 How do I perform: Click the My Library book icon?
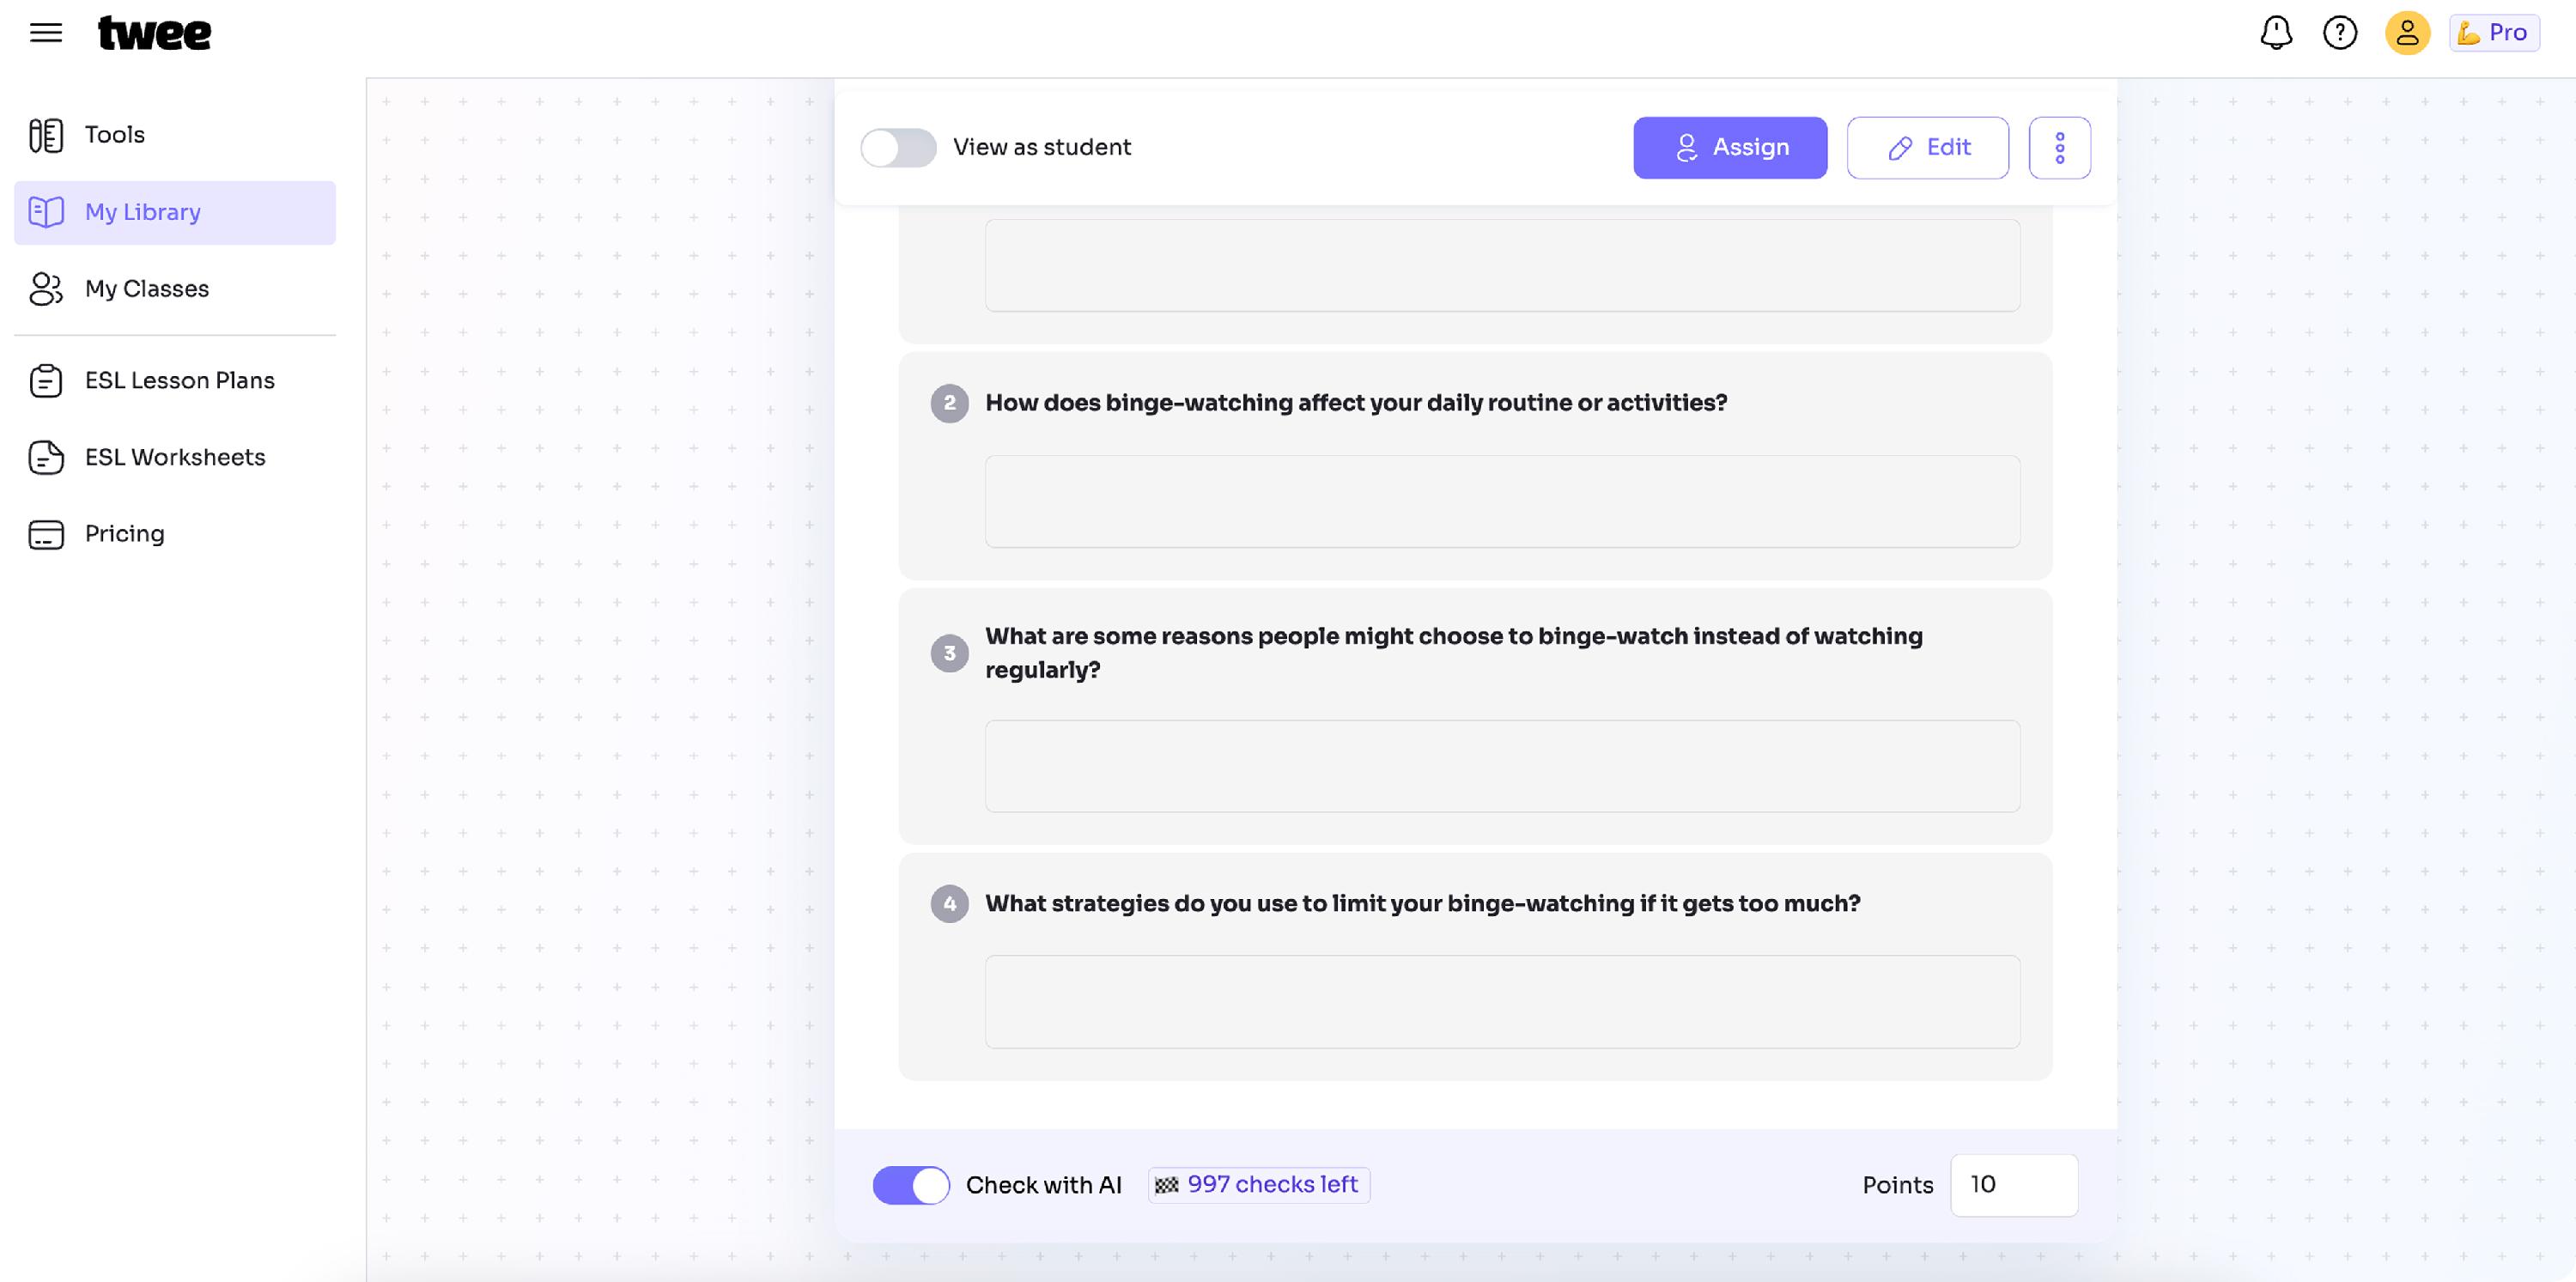click(x=46, y=212)
